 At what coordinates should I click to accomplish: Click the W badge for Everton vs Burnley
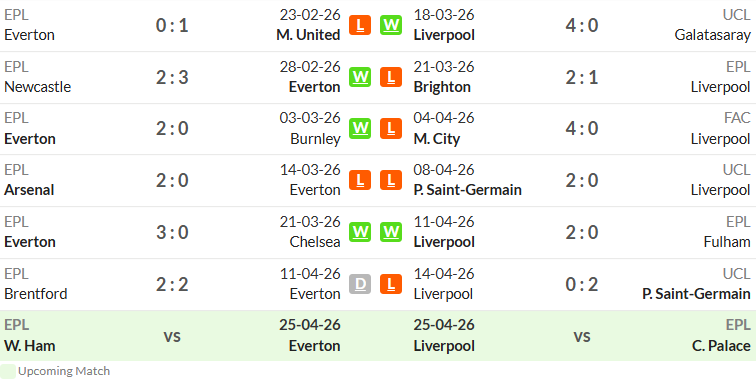coord(360,128)
